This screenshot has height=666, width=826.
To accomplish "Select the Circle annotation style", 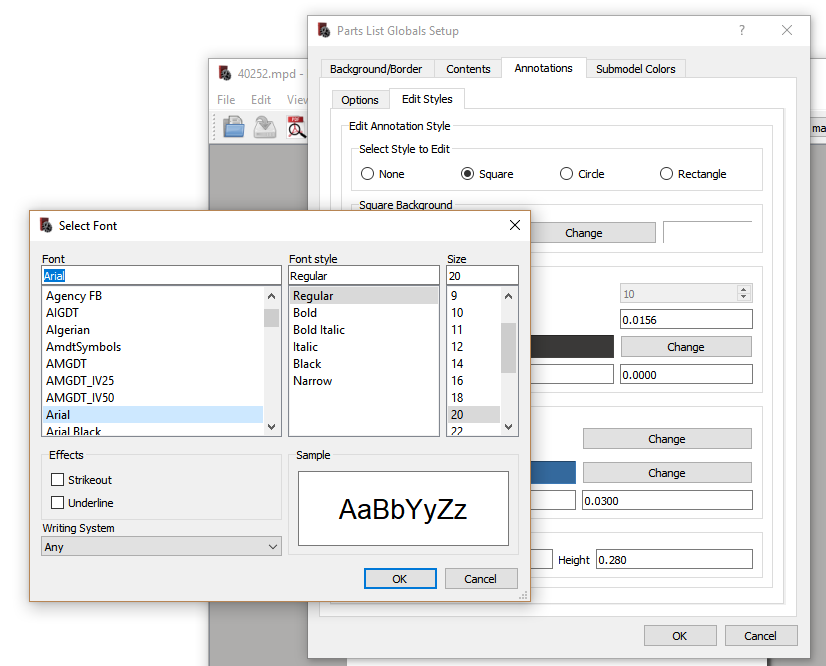I will click(x=567, y=173).
